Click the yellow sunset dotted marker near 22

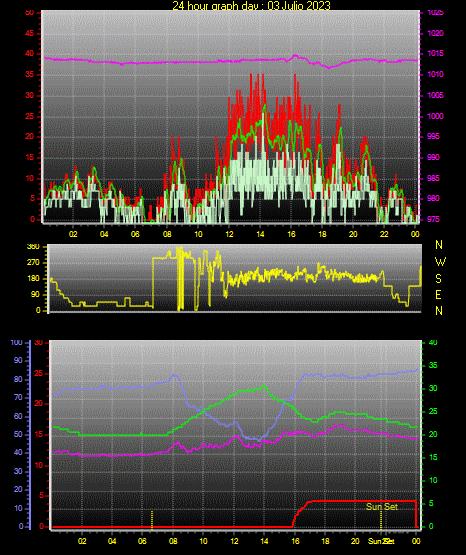(x=381, y=520)
